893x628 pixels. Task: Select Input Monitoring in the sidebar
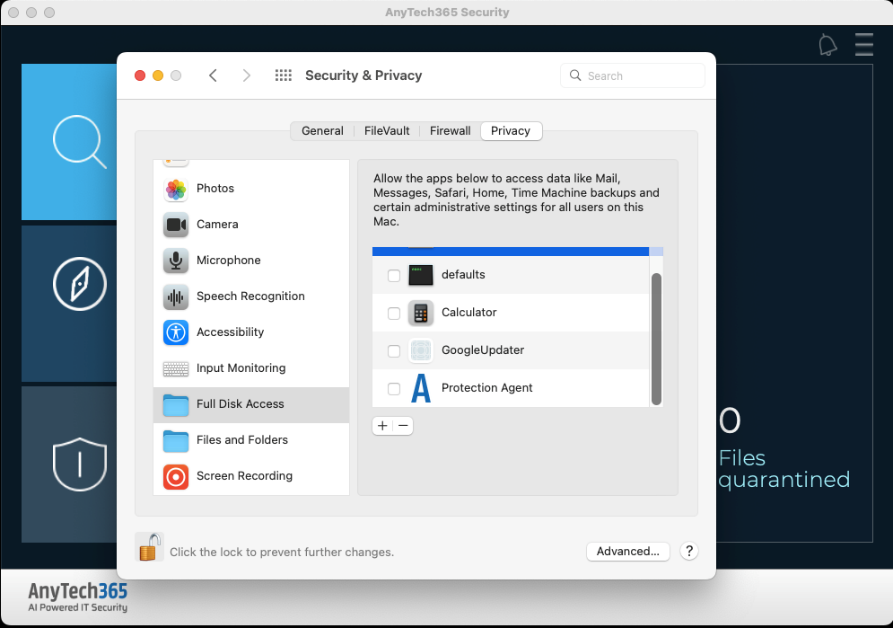click(x=251, y=368)
